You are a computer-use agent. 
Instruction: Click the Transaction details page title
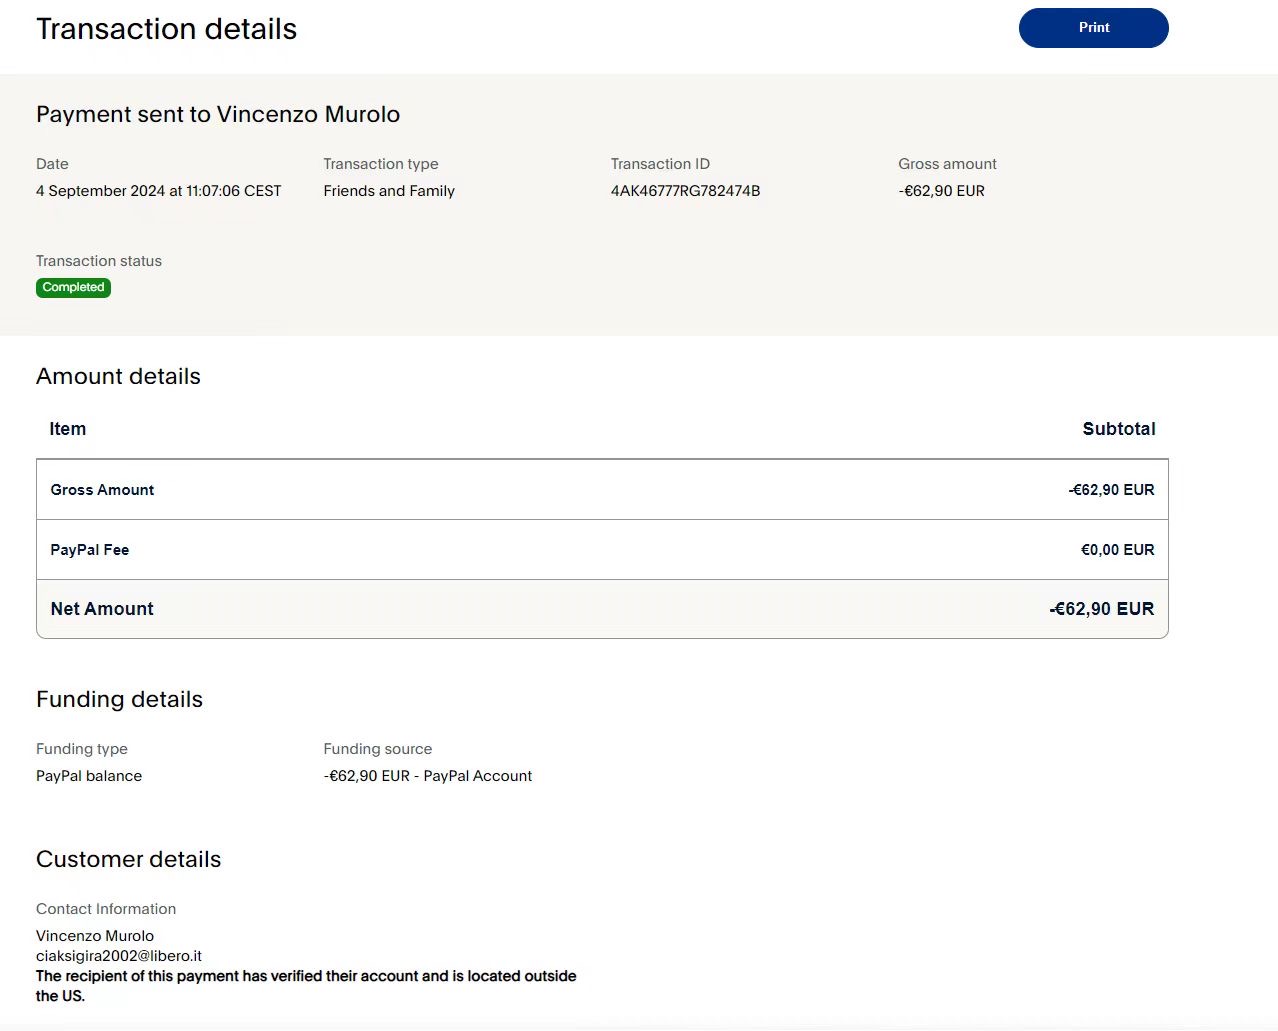tap(166, 29)
